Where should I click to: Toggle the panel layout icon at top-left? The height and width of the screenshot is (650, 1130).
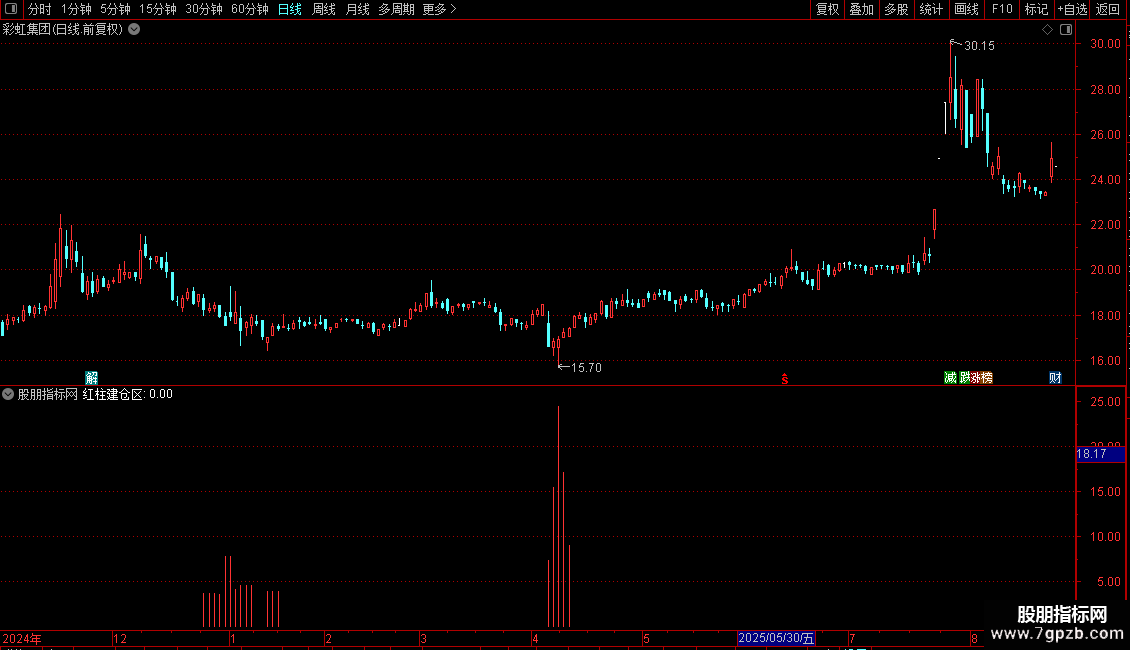(11, 9)
